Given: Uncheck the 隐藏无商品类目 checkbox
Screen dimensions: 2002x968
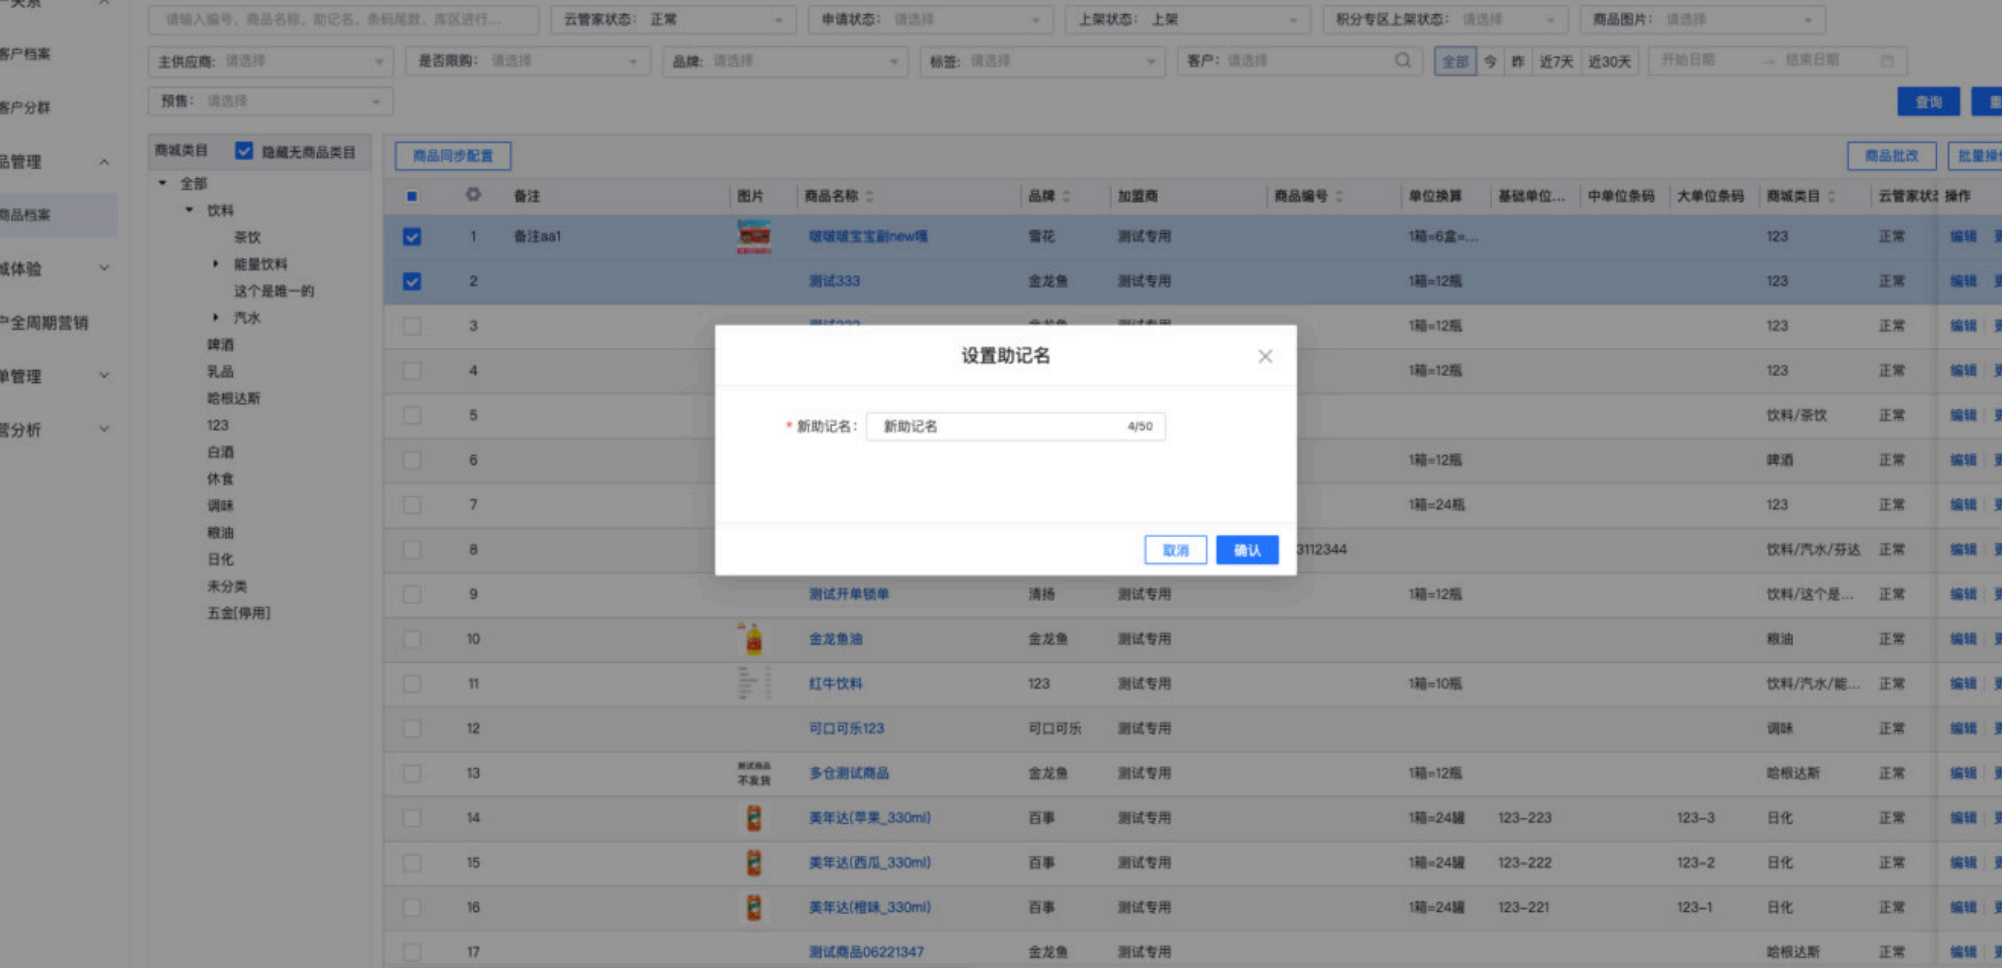Looking at the screenshot, I should tap(244, 151).
